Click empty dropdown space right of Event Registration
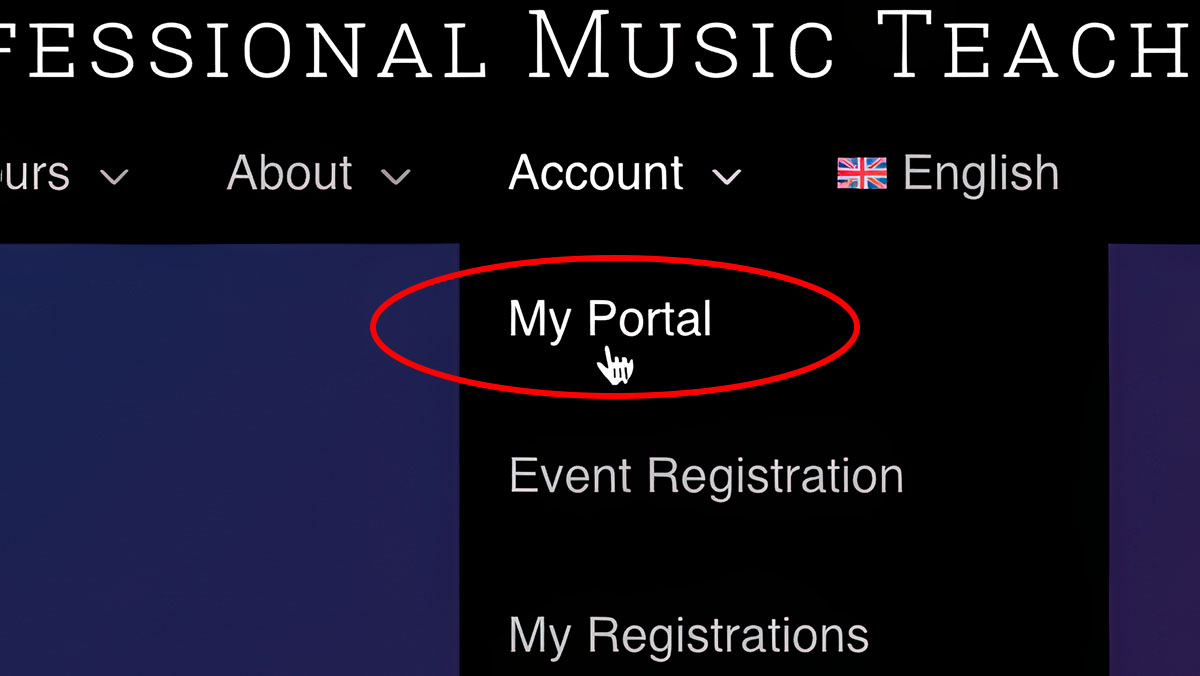This screenshot has height=676, width=1200. point(1005,476)
